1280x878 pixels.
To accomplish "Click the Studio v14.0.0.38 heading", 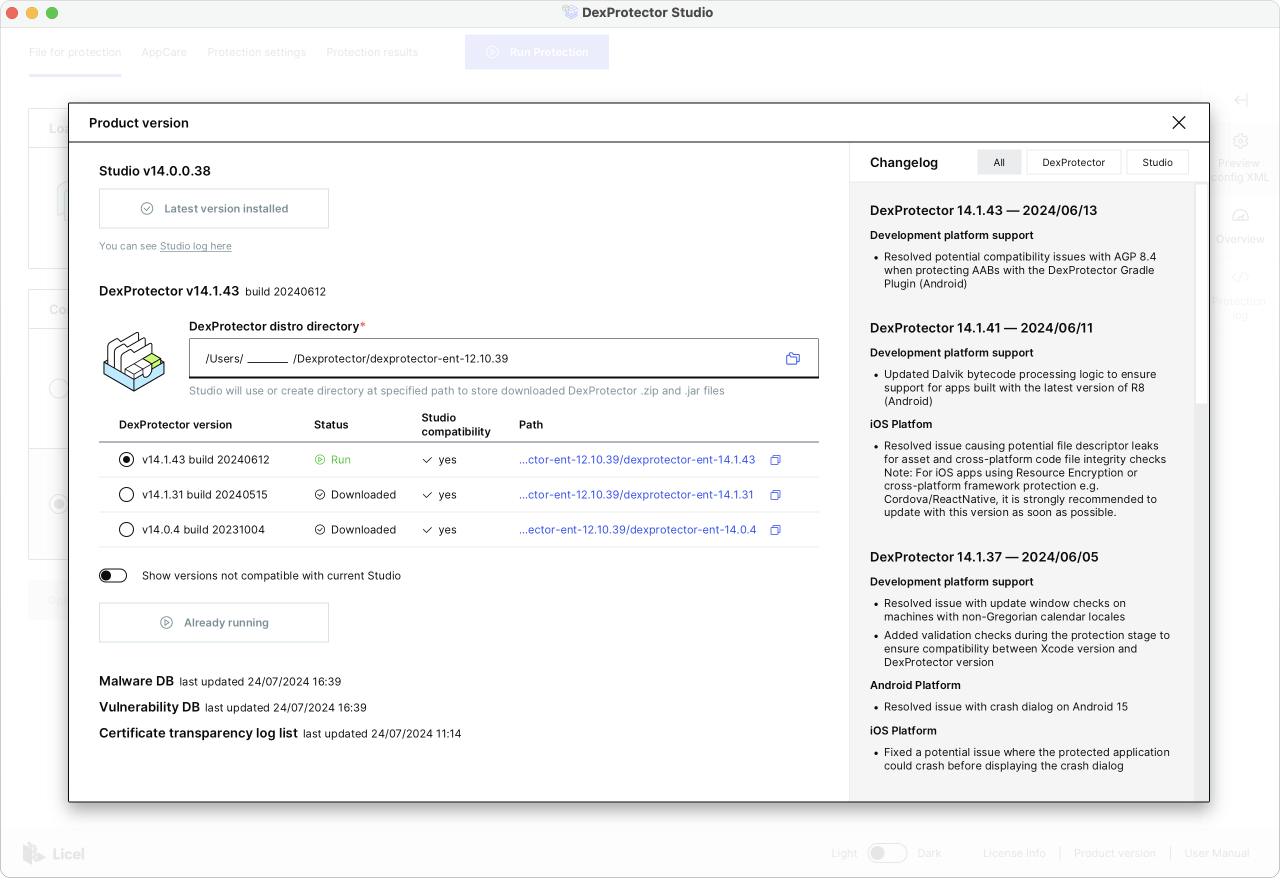I will [155, 171].
